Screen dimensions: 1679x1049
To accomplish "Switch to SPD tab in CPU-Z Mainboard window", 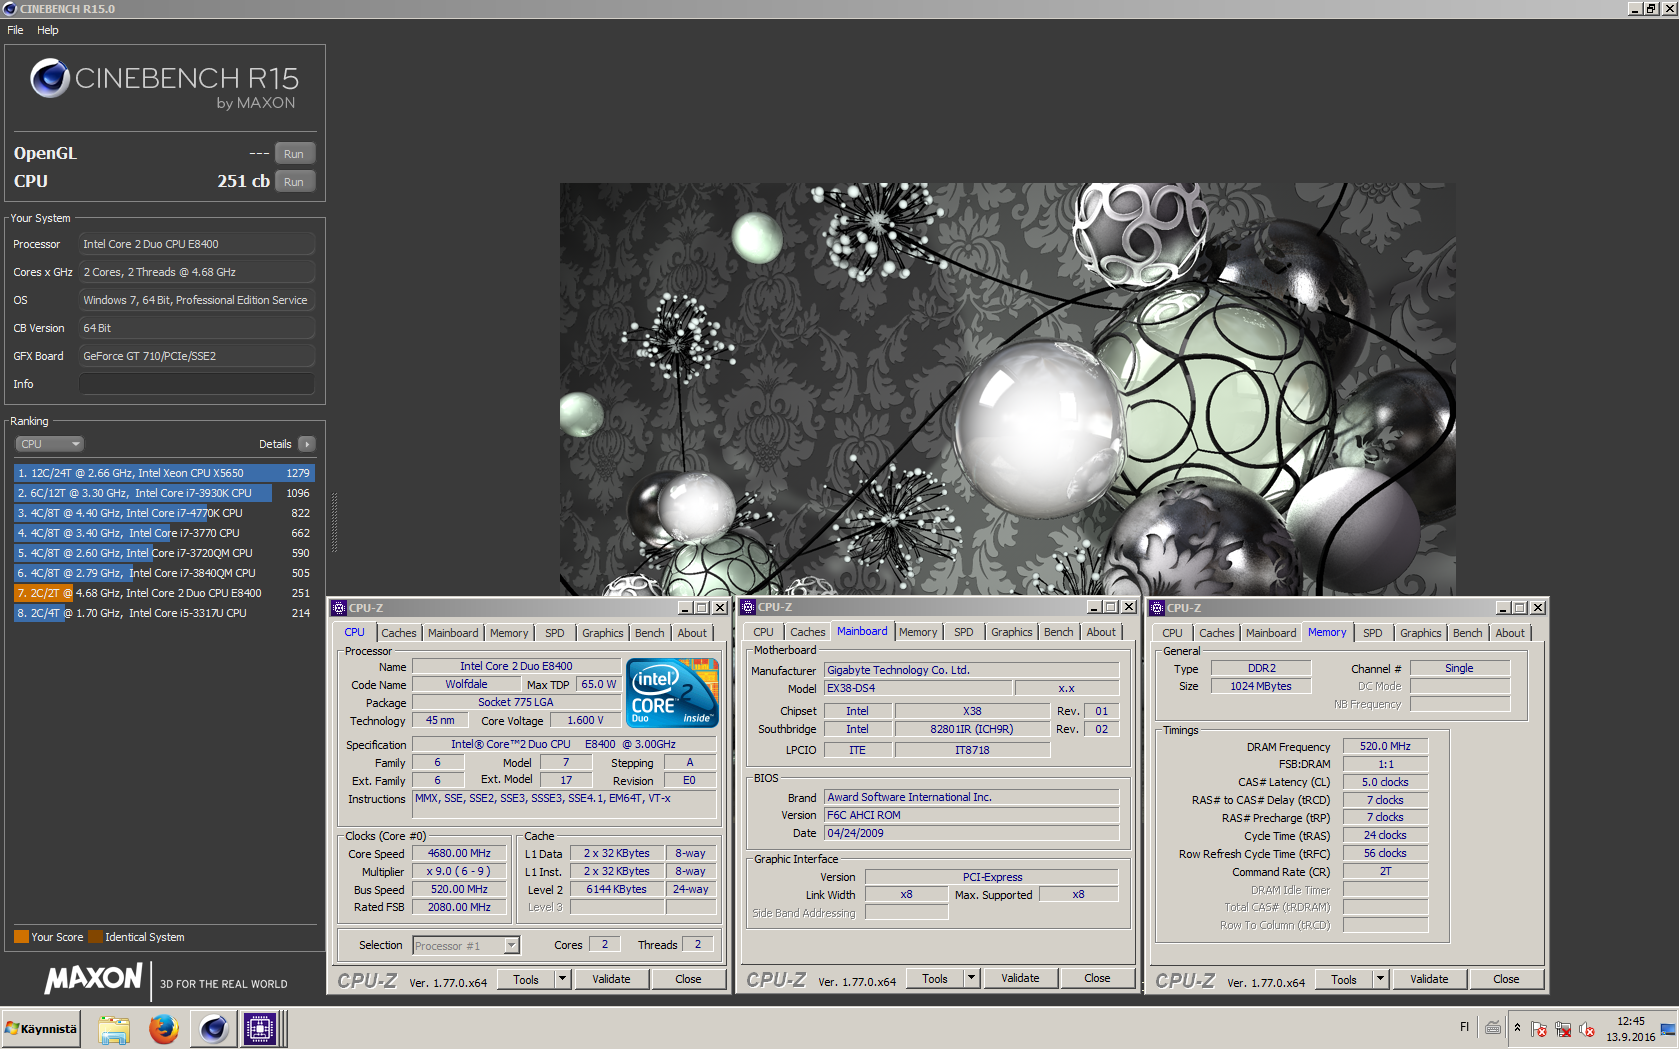I will 964,632.
